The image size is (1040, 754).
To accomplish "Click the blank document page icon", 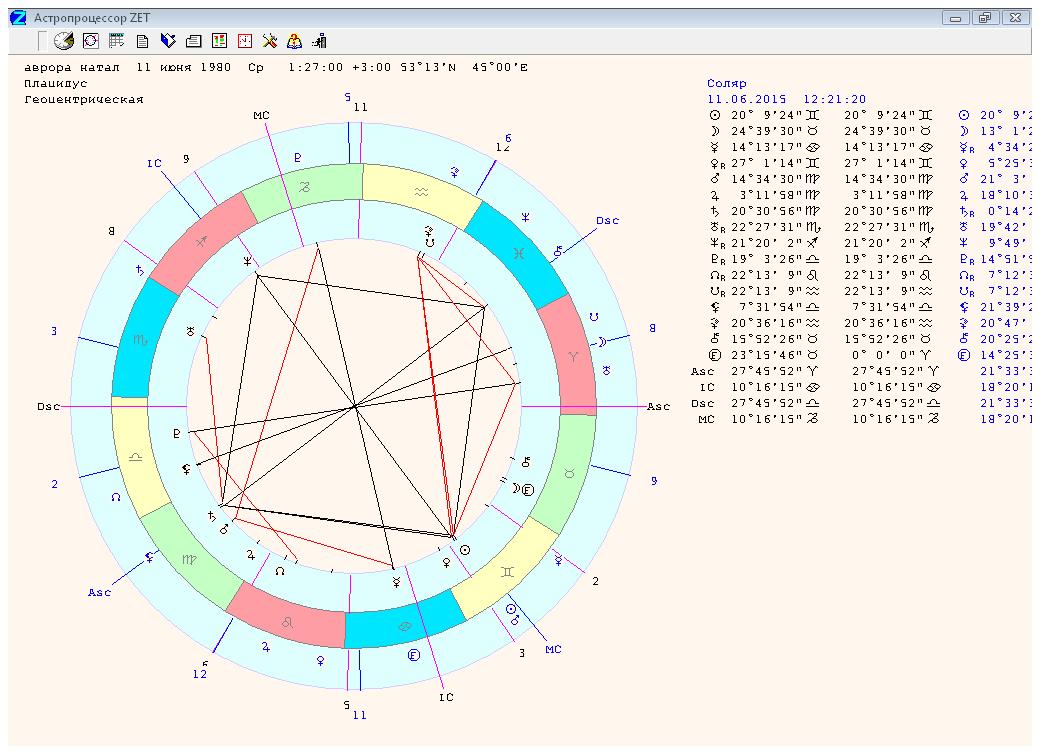I will [x=142, y=41].
